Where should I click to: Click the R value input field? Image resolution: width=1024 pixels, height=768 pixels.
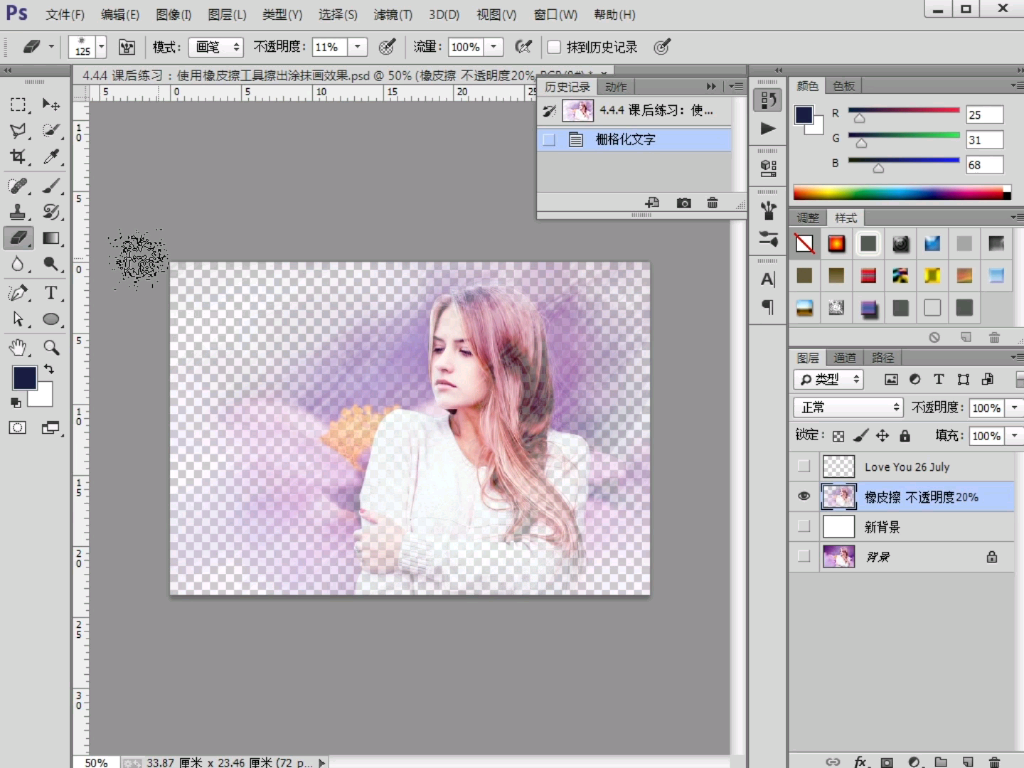[986, 115]
